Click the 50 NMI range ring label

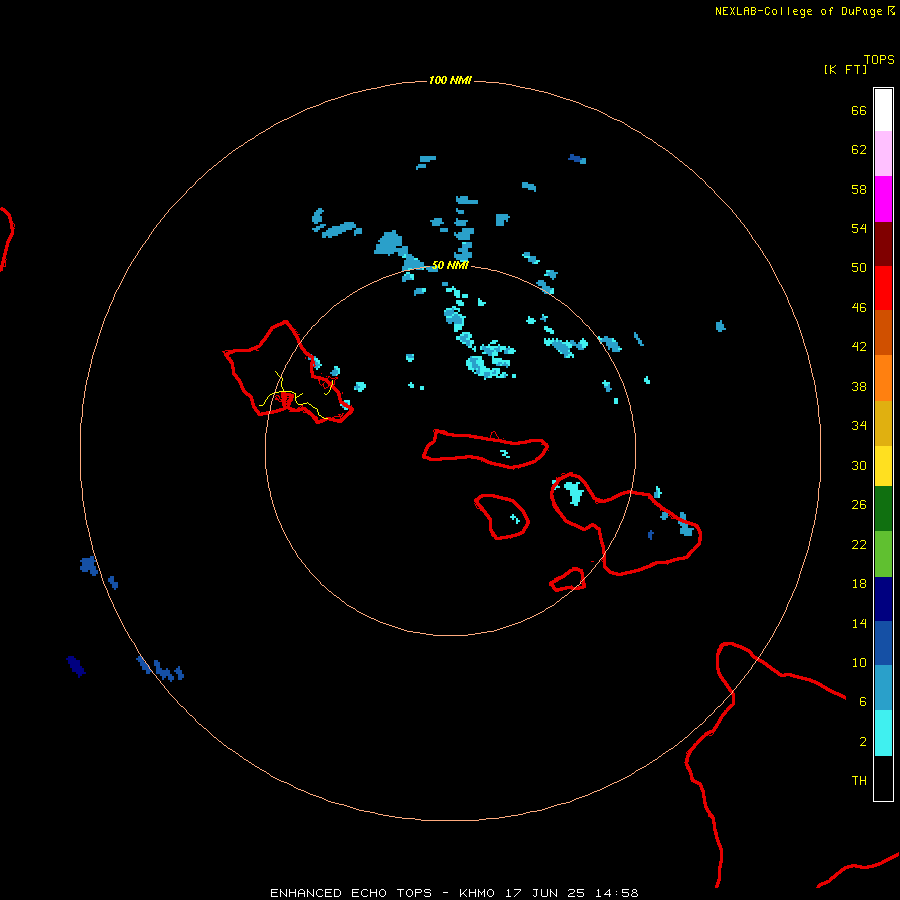click(x=449, y=265)
